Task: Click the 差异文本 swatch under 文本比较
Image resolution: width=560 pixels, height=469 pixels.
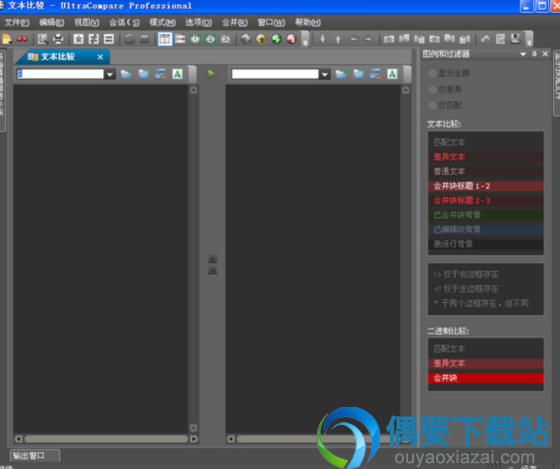Action: tap(486, 157)
